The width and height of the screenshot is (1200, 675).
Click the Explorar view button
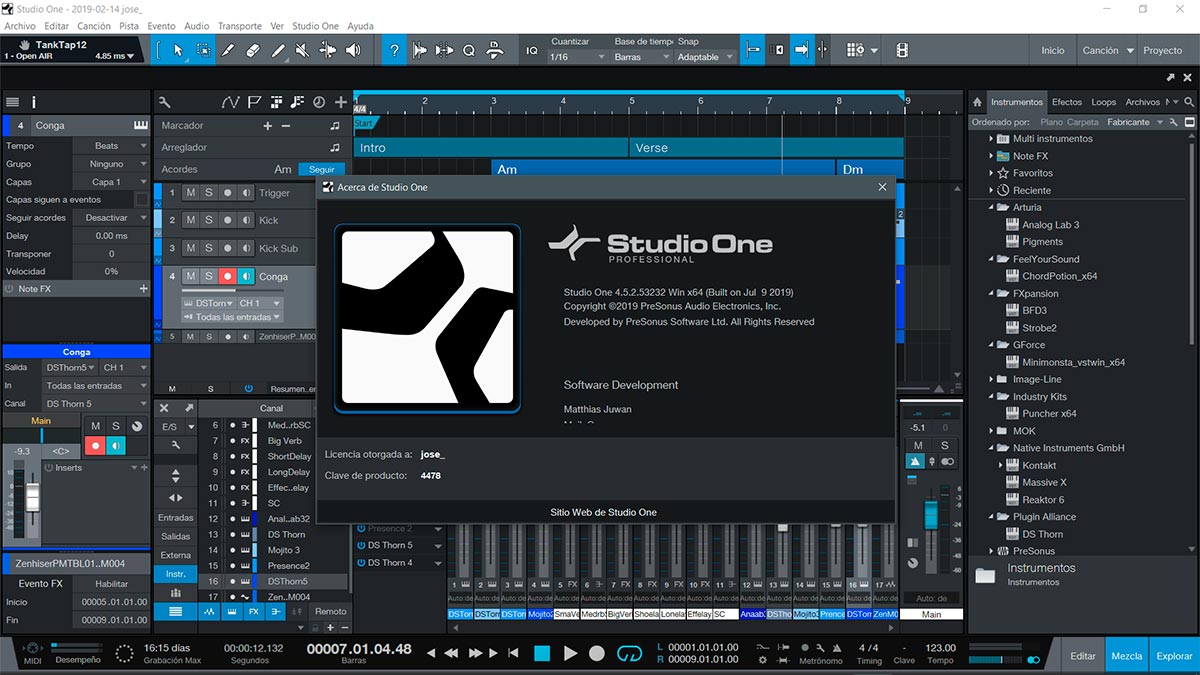tap(1174, 656)
